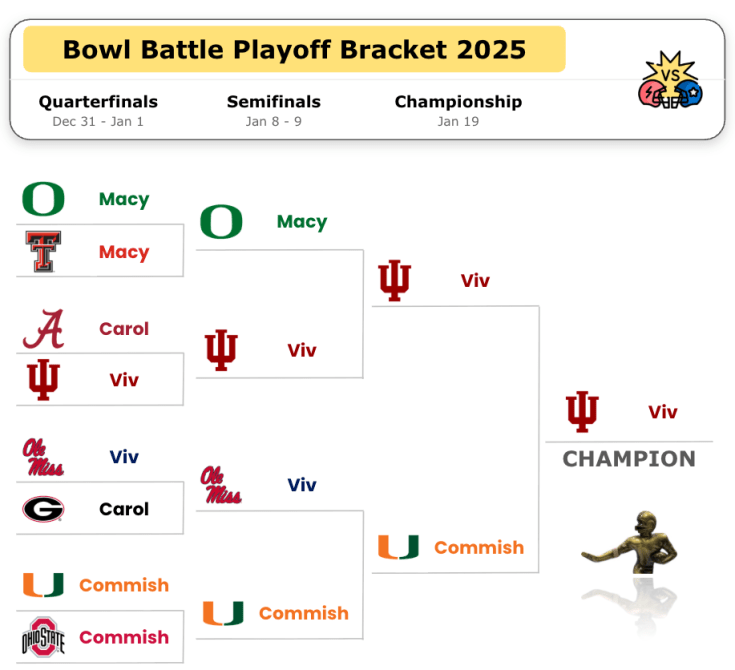Select the Quarterfinals round heading
The width and height of the screenshot is (735, 670).
(x=98, y=102)
